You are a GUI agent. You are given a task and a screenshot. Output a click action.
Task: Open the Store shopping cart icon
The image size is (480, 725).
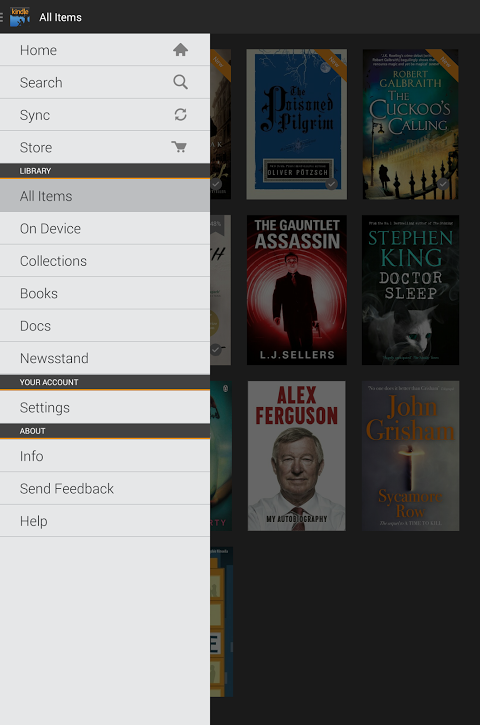pos(179,147)
